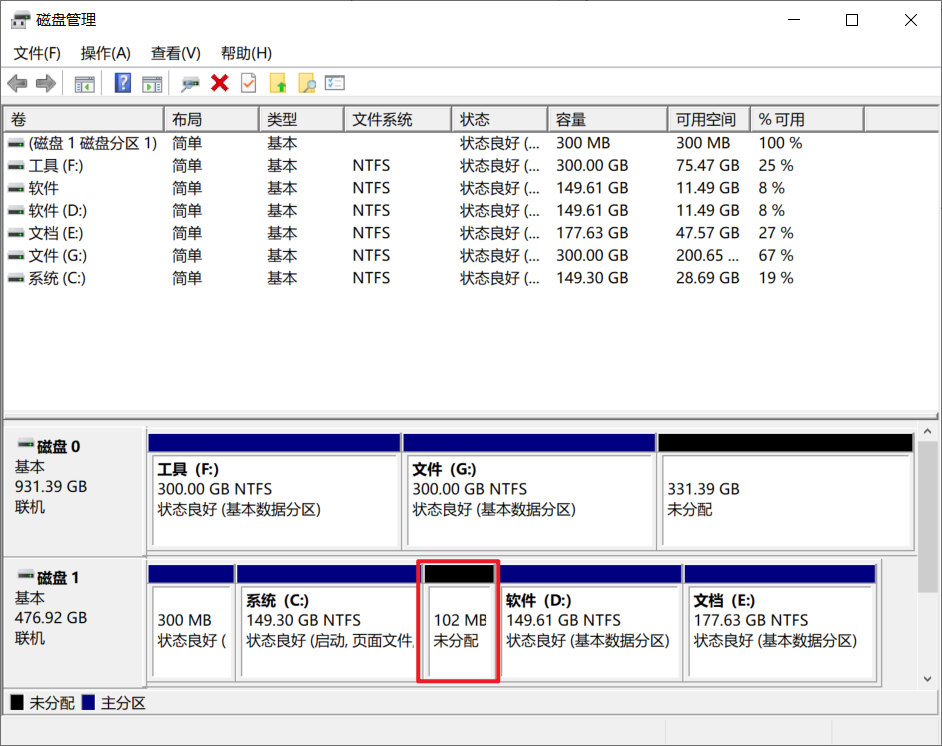Image resolution: width=942 pixels, height=746 pixels.
Task: Click the 磁盘 1 disk label panel
Action: tap(75, 608)
